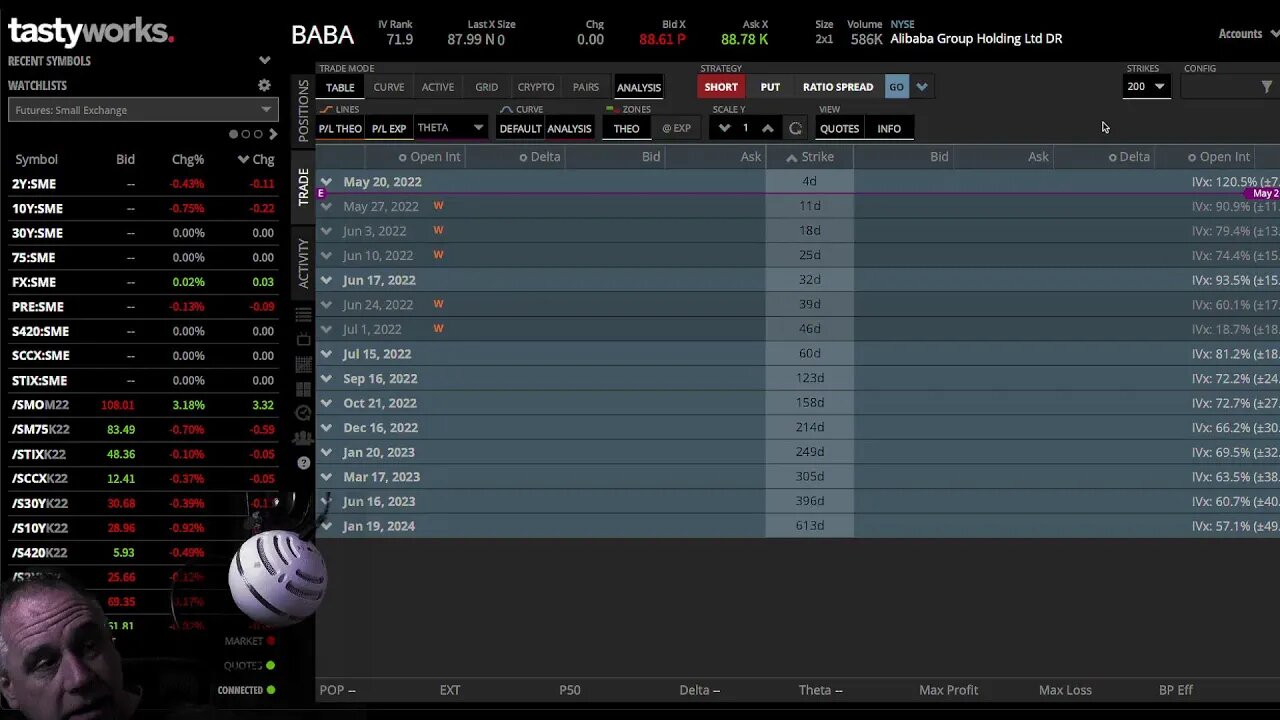
Task: Expand May 20, 2022 expiration
Action: click(326, 182)
